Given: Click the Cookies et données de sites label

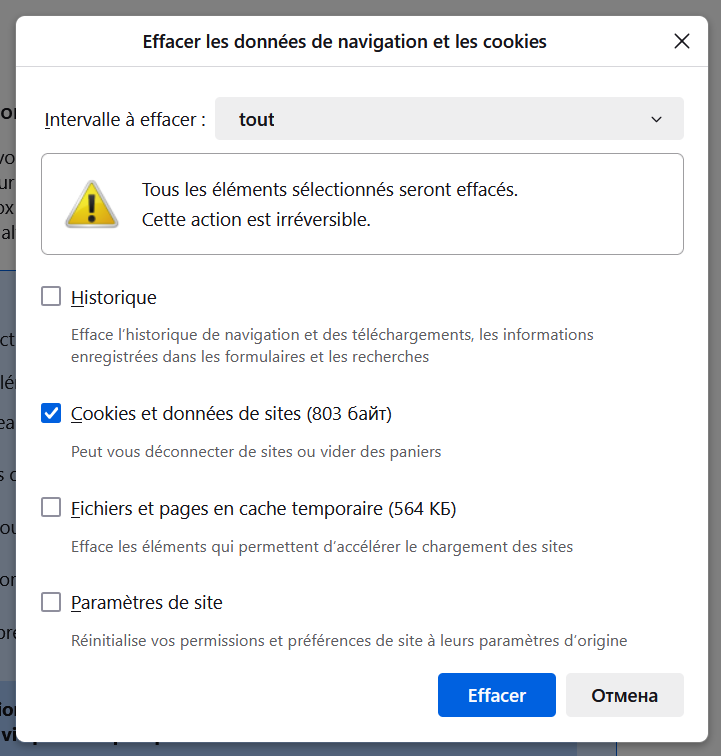Looking at the screenshot, I should [231, 414].
